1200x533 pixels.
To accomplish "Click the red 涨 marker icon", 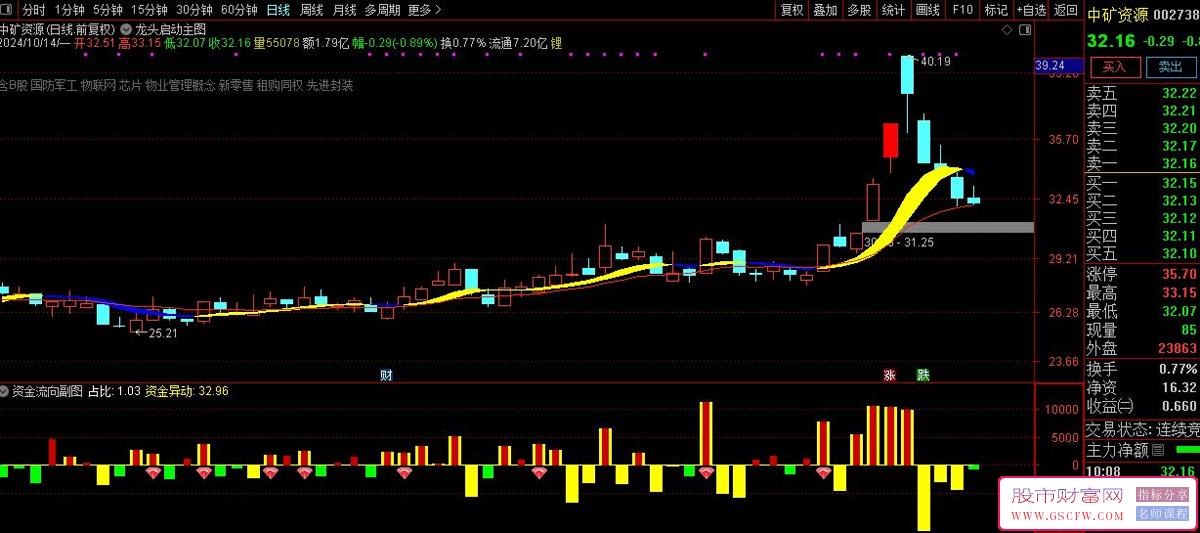I will [x=889, y=375].
